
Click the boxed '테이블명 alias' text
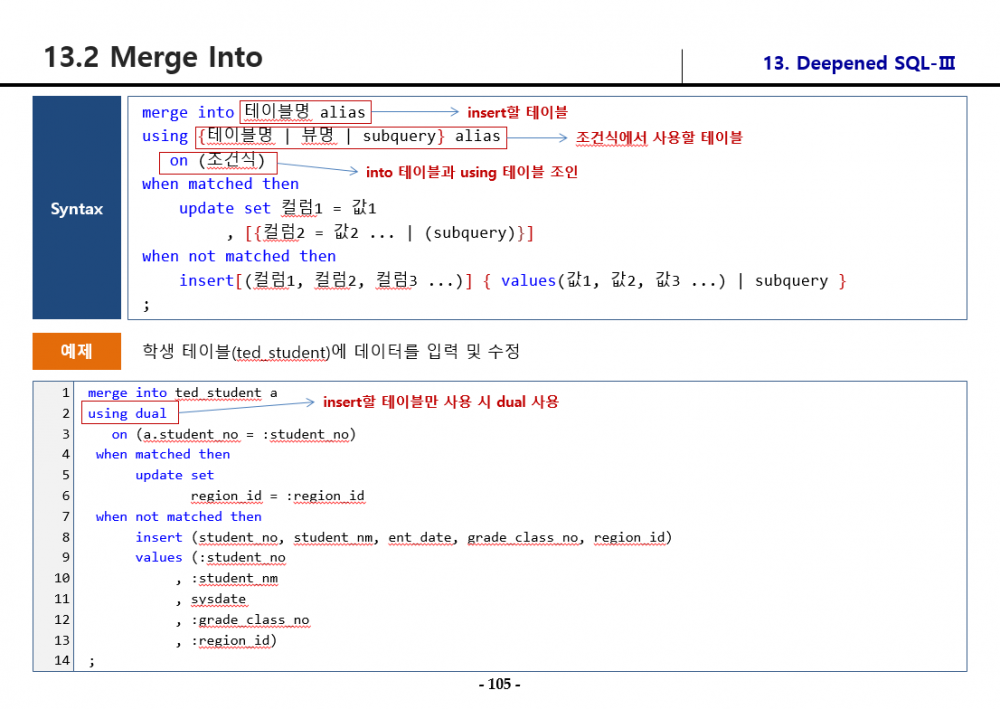click(305, 112)
